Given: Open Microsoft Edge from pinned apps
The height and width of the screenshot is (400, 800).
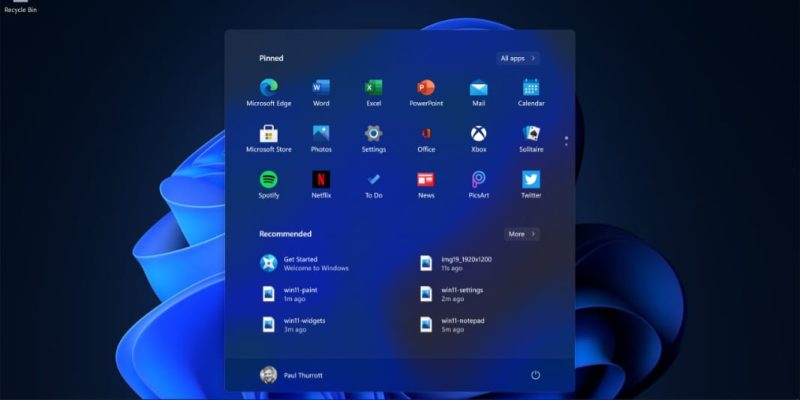Looking at the screenshot, I should point(268,88).
